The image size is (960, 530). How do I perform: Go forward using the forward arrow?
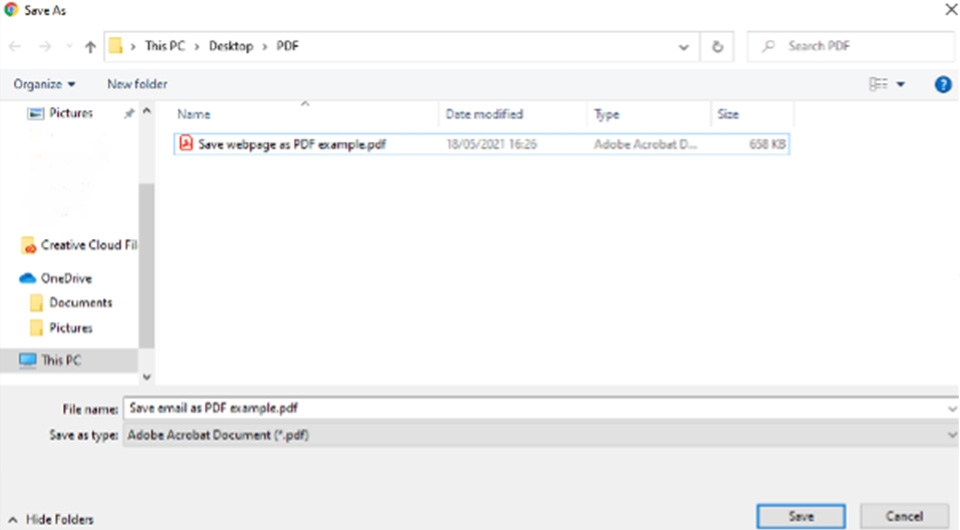tap(45, 47)
